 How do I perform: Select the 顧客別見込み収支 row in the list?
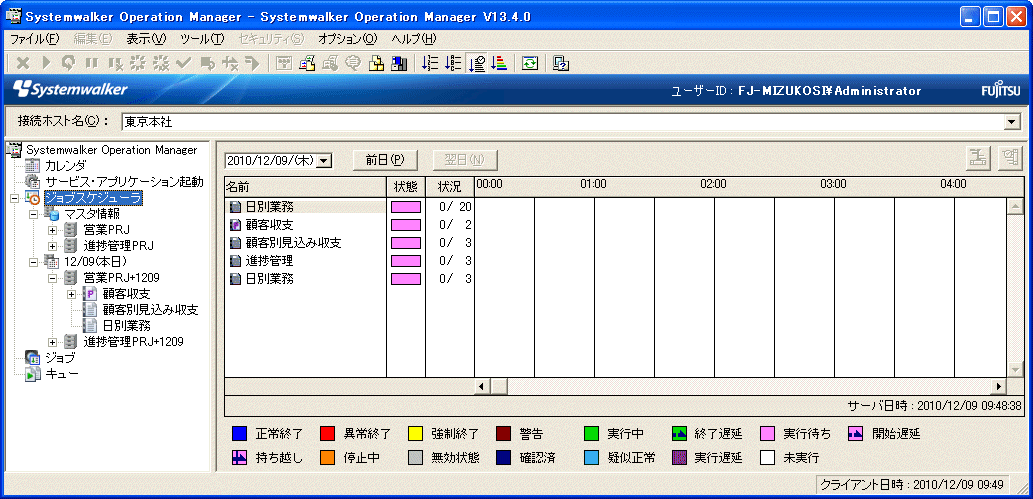coord(349,243)
